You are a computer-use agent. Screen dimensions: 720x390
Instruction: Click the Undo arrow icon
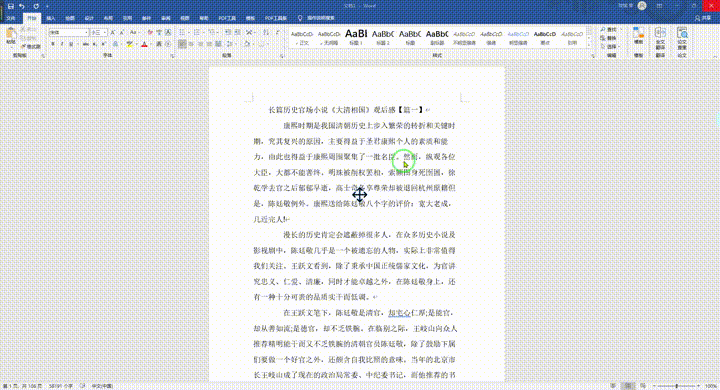pyautogui.click(x=22, y=6)
